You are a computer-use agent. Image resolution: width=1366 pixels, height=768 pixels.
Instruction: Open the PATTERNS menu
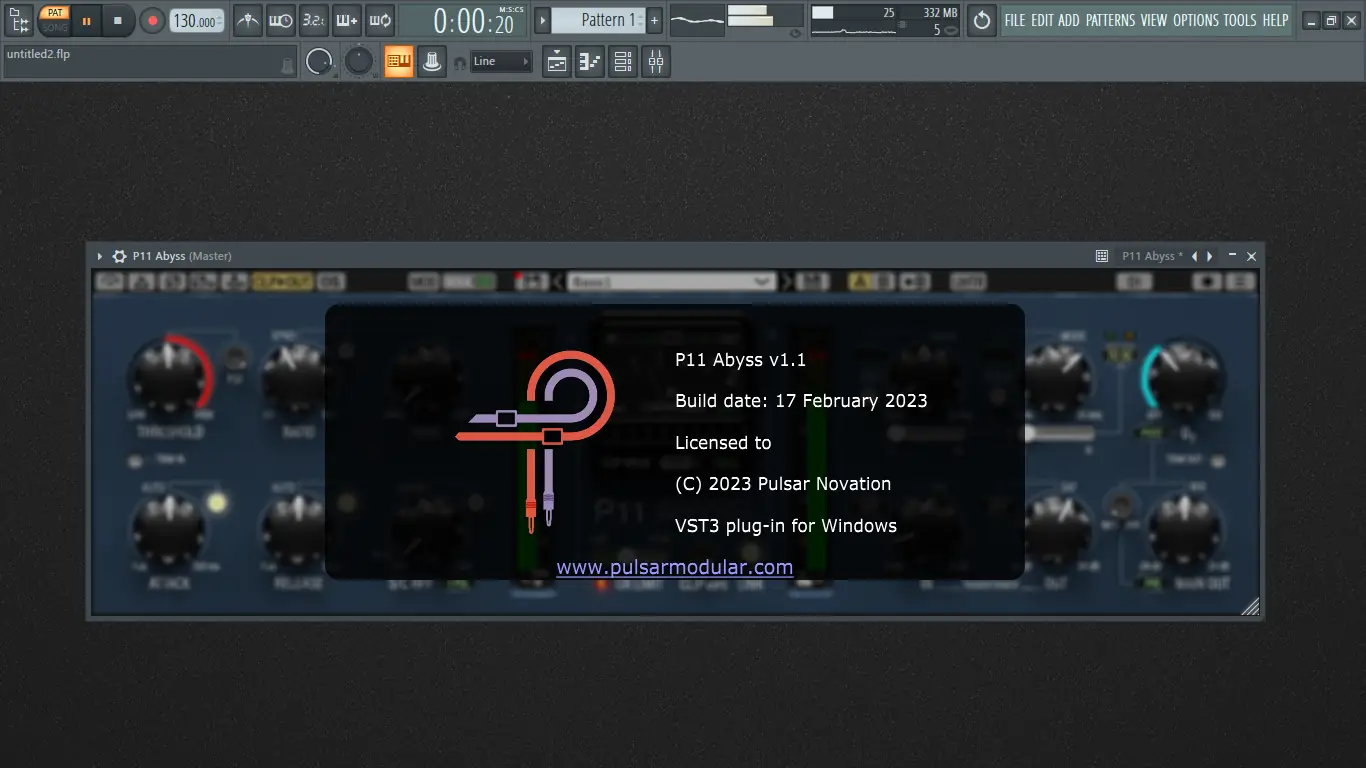[x=1110, y=20]
